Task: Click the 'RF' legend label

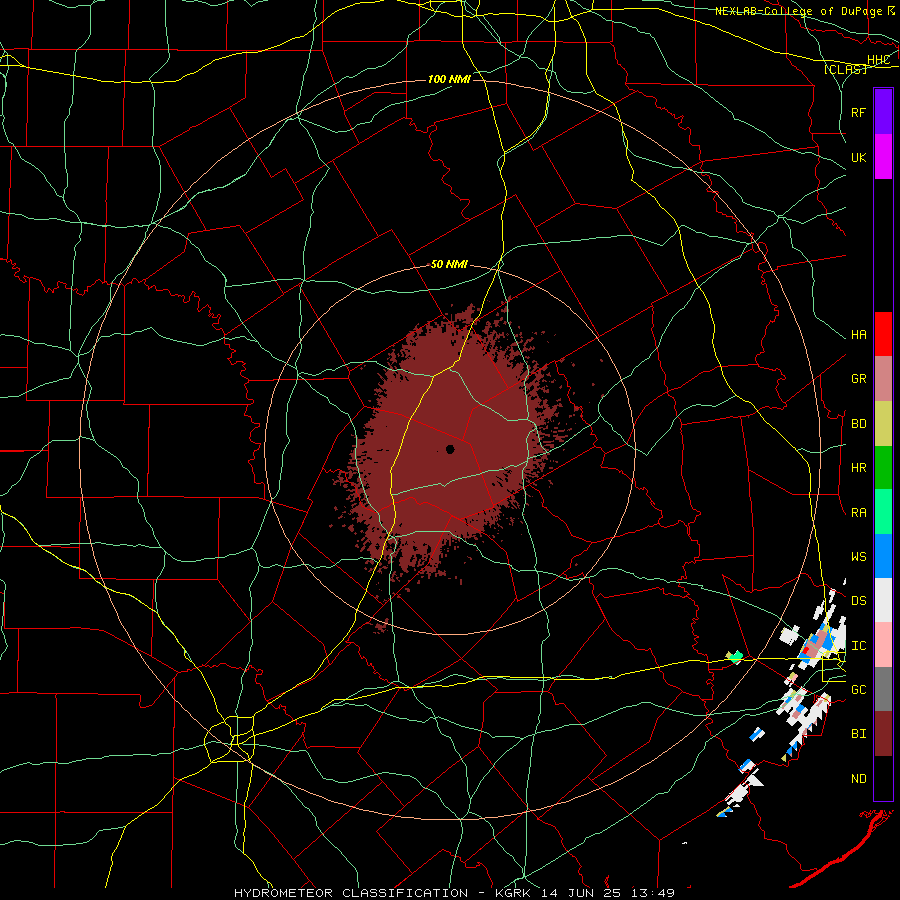Action: point(859,112)
